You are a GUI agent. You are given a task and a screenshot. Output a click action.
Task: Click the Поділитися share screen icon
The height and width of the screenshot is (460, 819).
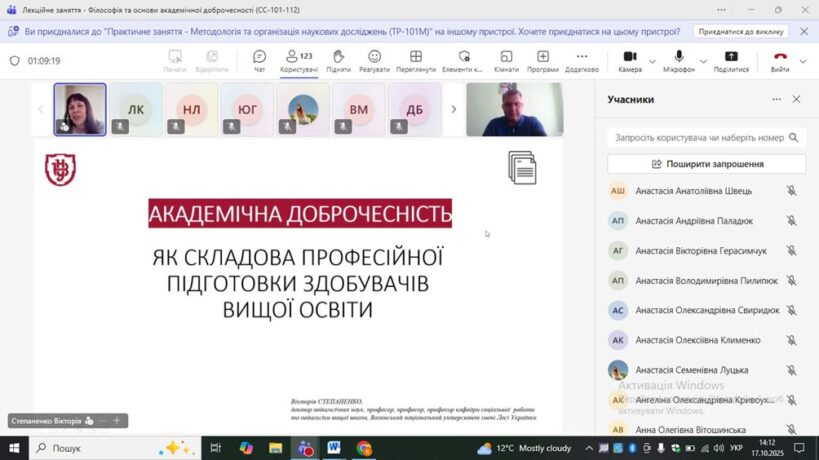(731, 60)
